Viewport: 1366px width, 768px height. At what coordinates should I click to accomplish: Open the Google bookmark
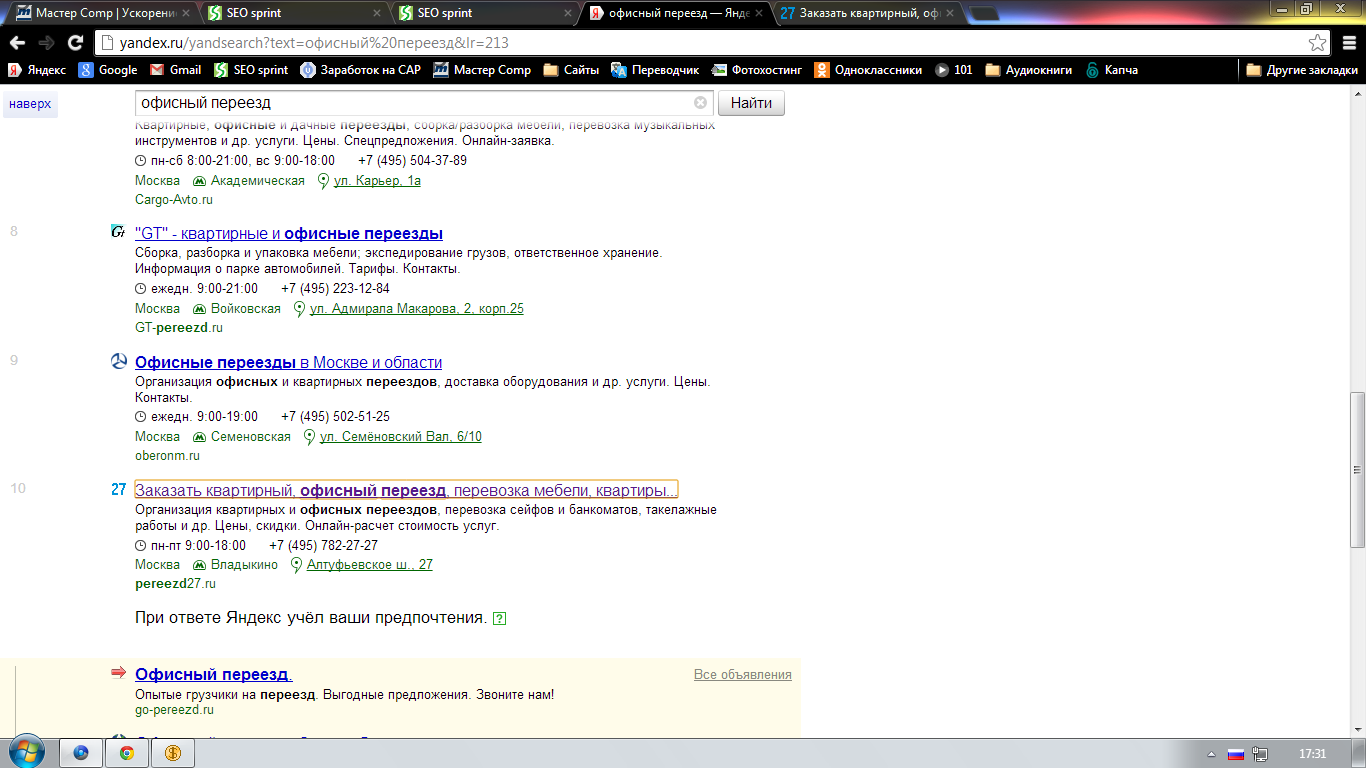point(108,70)
